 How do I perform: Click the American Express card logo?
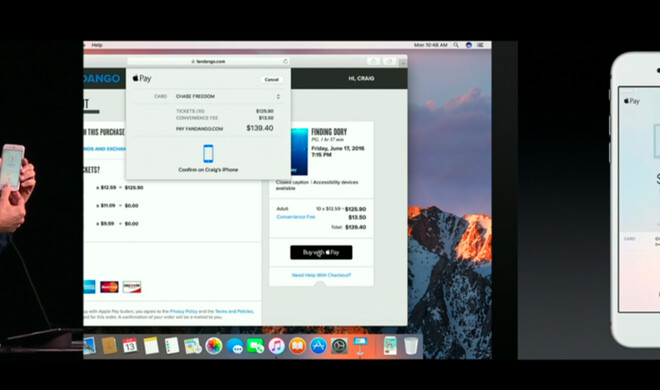[x=89, y=287]
